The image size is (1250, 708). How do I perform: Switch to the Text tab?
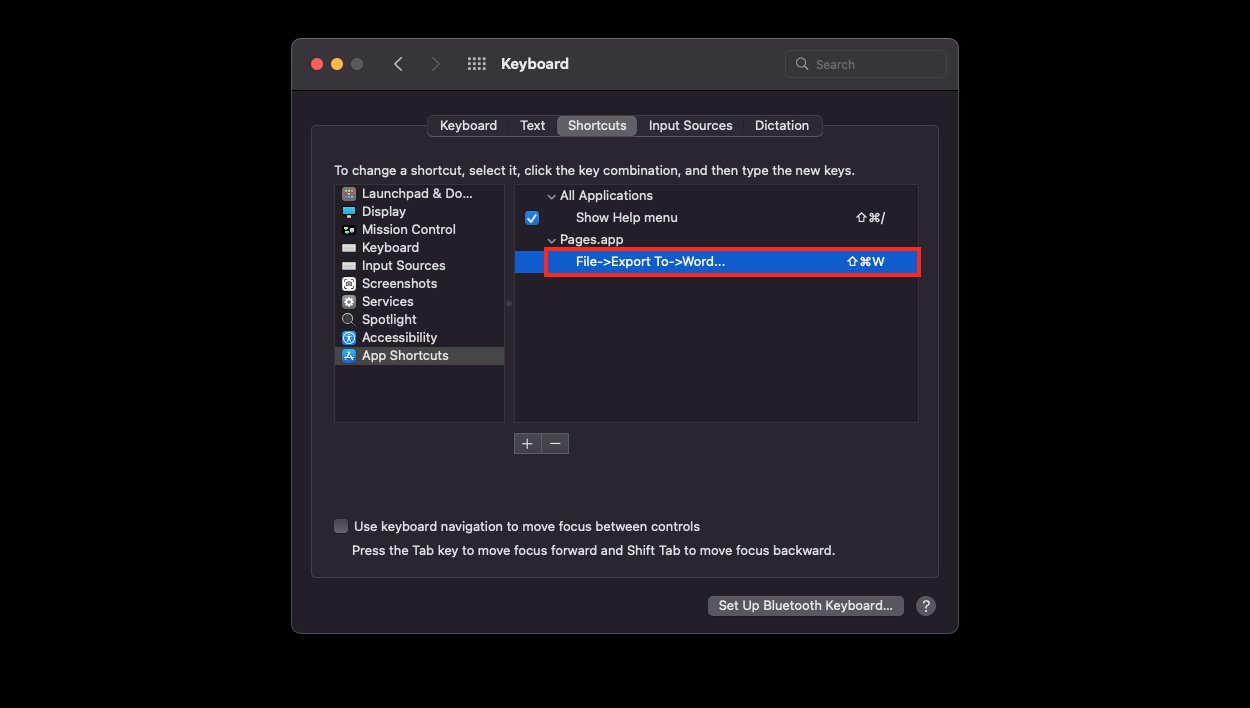click(x=532, y=126)
